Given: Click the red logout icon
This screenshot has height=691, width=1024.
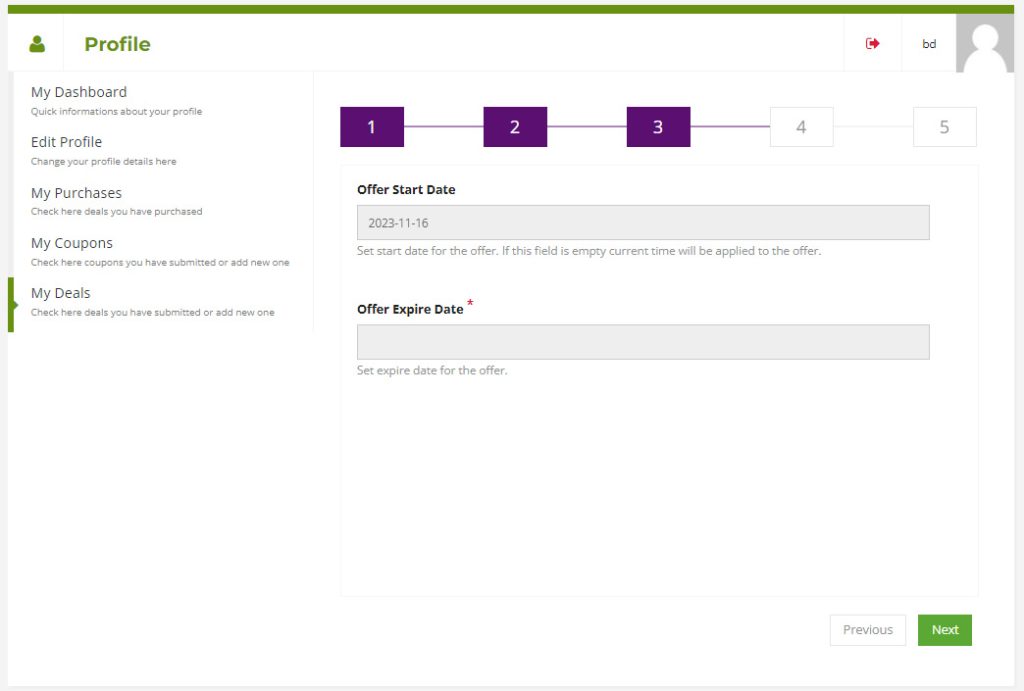Looking at the screenshot, I should tap(873, 44).
